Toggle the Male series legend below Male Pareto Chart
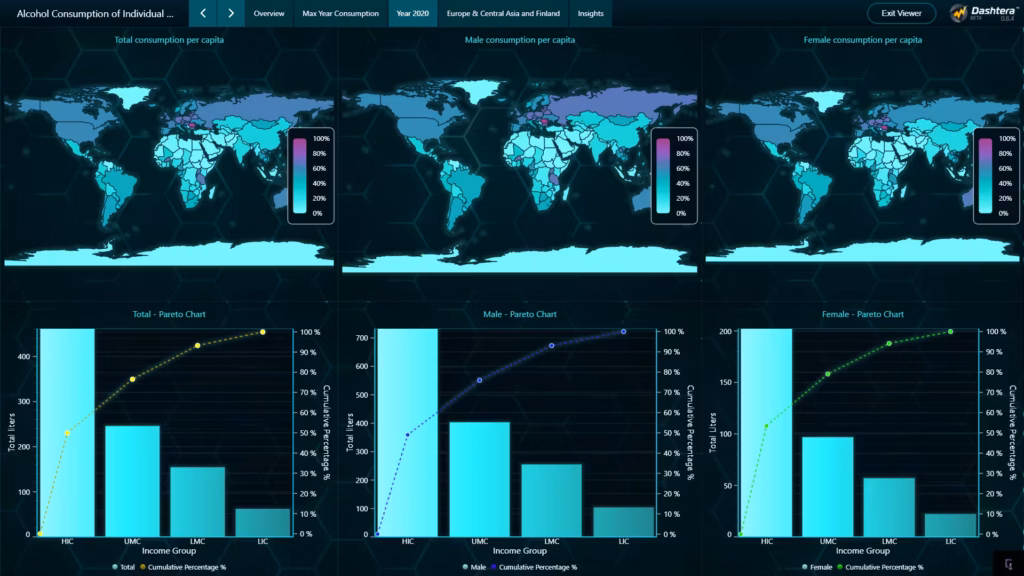This screenshot has width=1024, height=576. (476, 566)
